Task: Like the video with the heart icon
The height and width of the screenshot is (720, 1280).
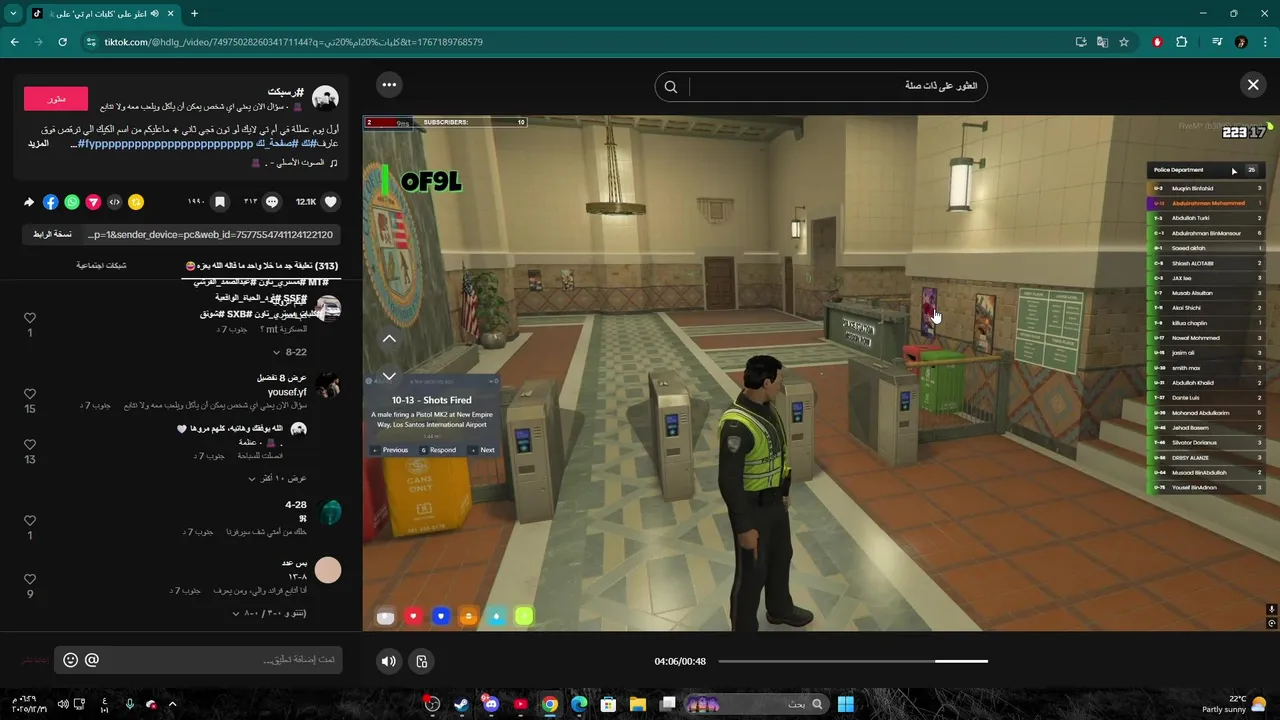Action: click(x=331, y=202)
